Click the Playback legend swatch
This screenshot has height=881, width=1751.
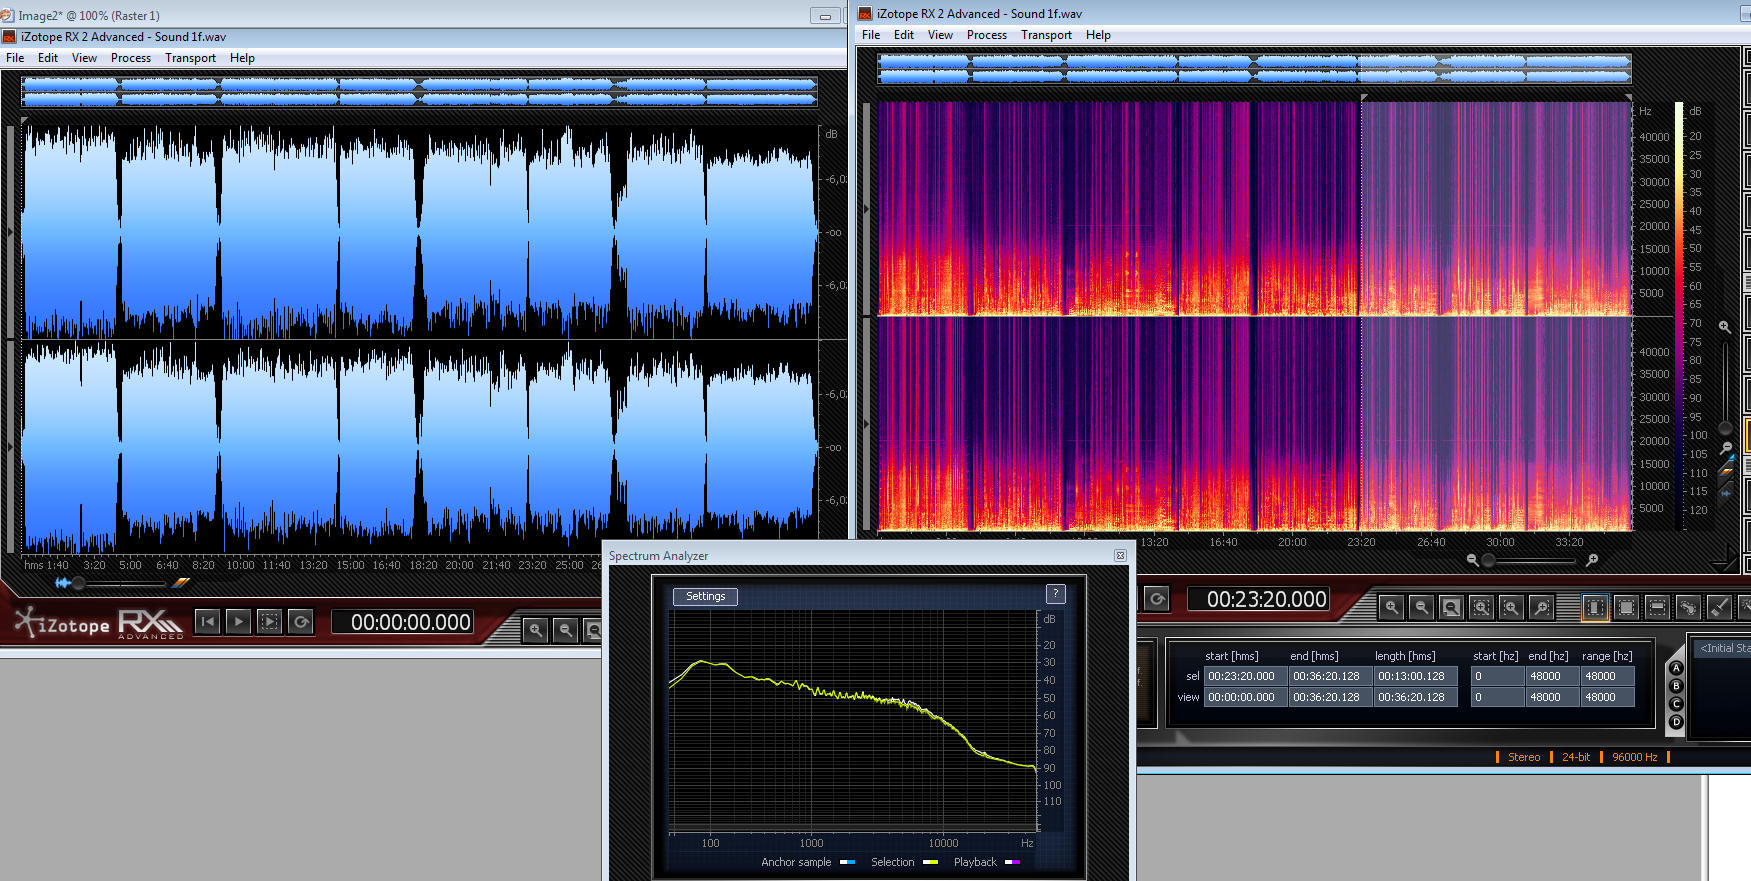(x=1012, y=862)
